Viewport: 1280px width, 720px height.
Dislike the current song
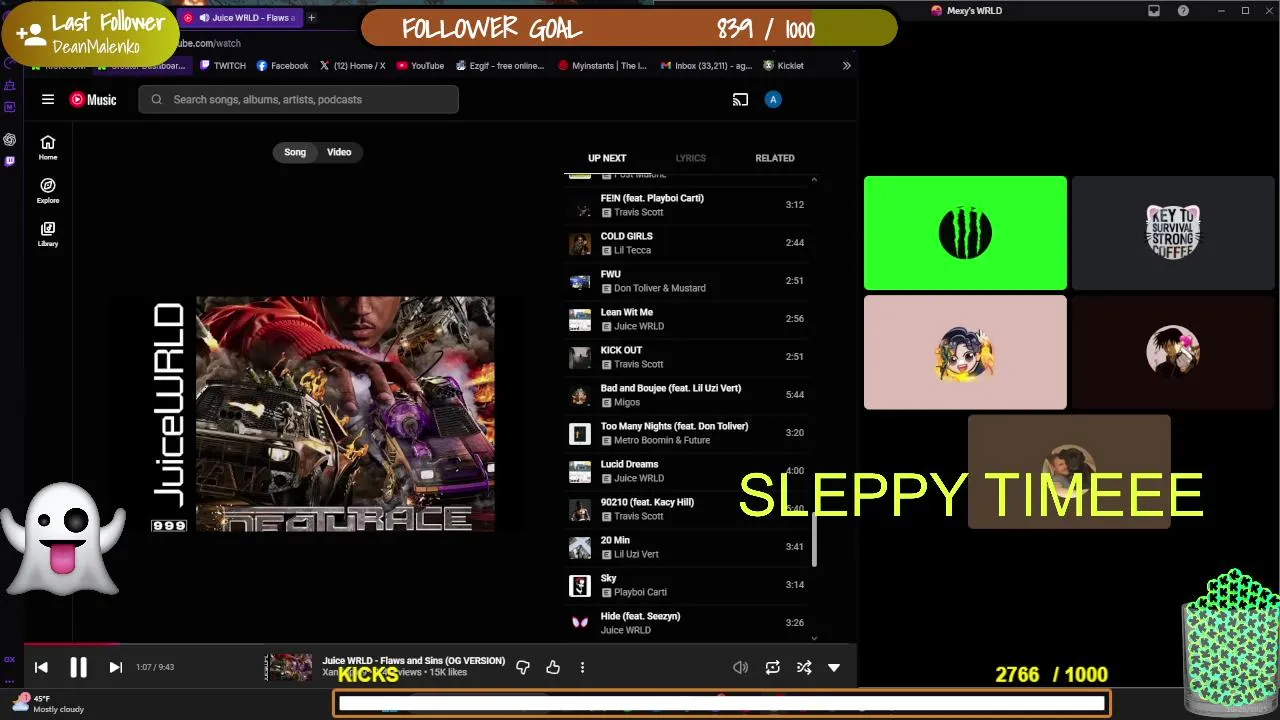click(522, 667)
